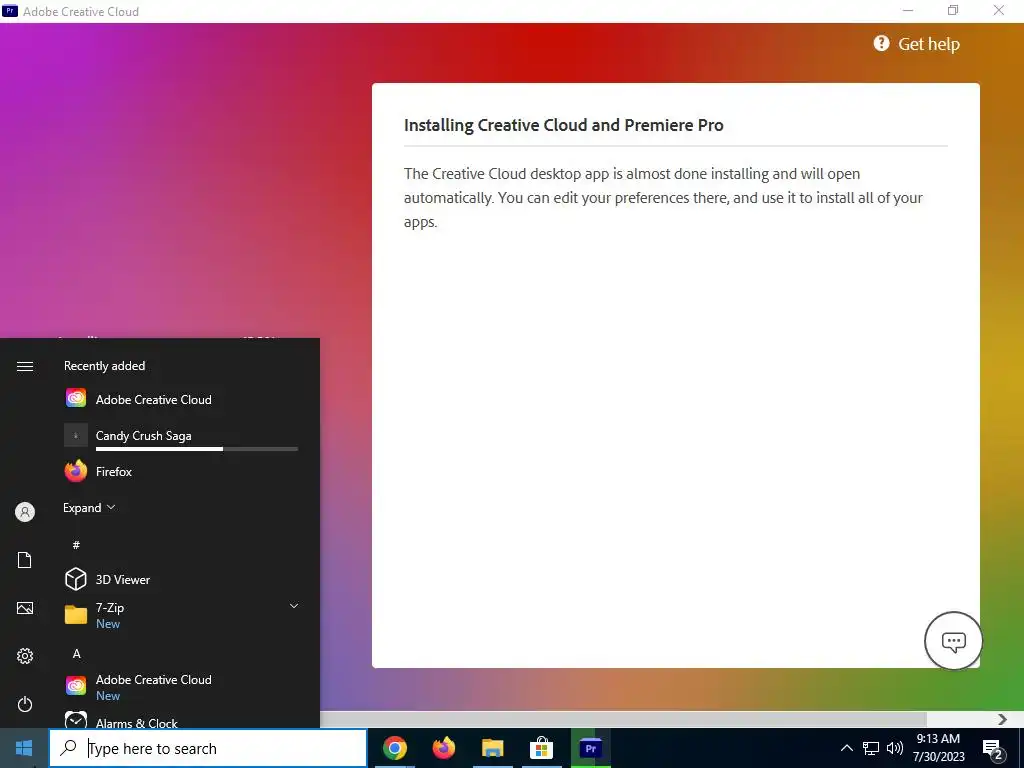Image resolution: width=1024 pixels, height=768 pixels.
Task: Click the taskbar search box
Action: (x=208, y=748)
